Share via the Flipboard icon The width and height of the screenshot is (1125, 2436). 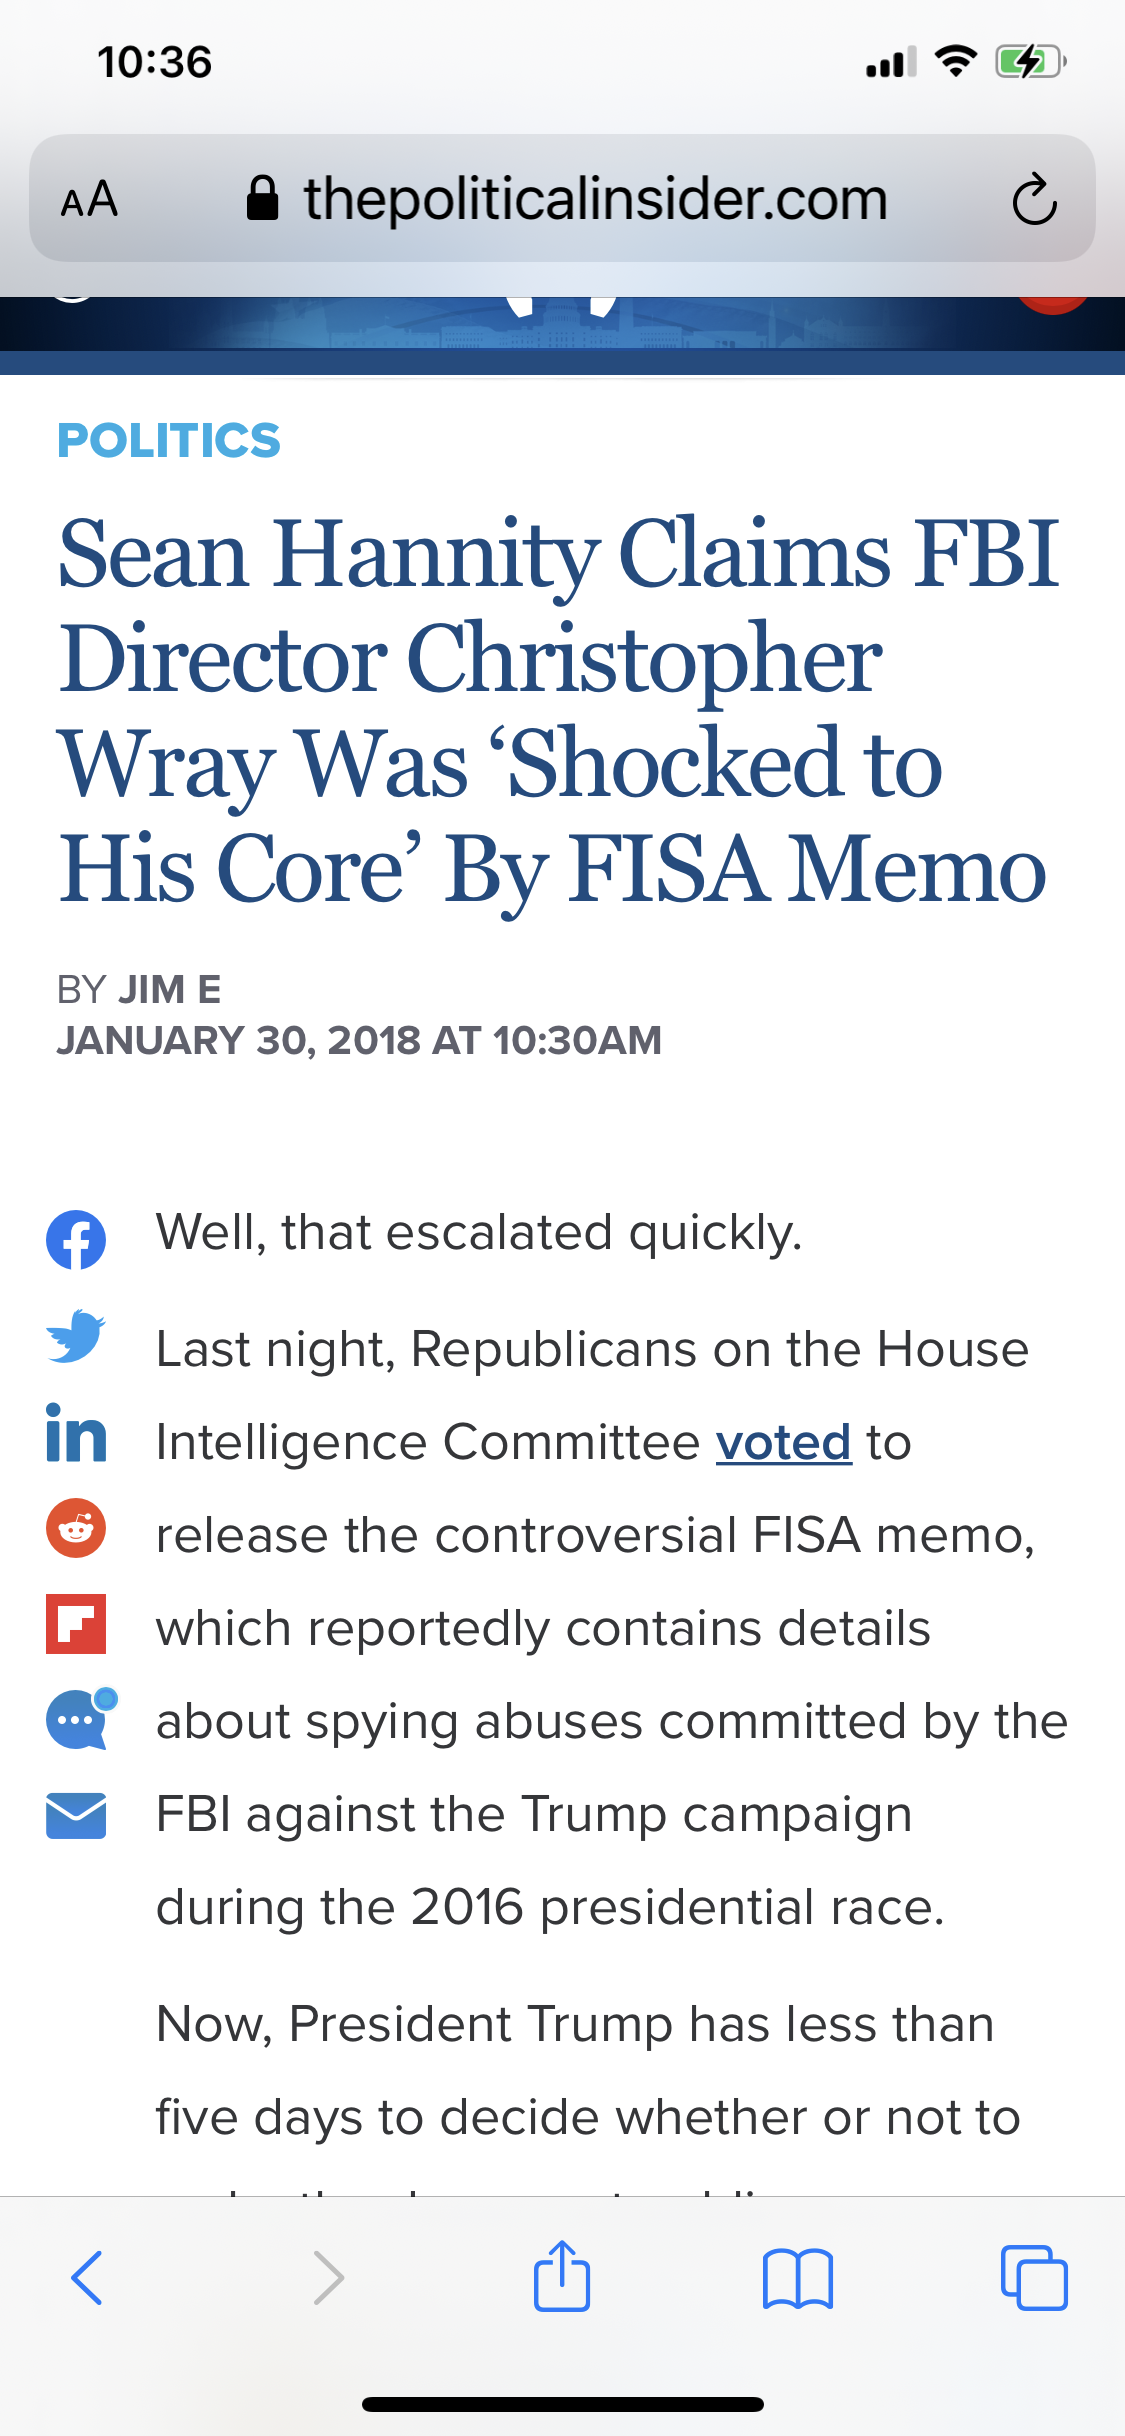click(76, 1623)
